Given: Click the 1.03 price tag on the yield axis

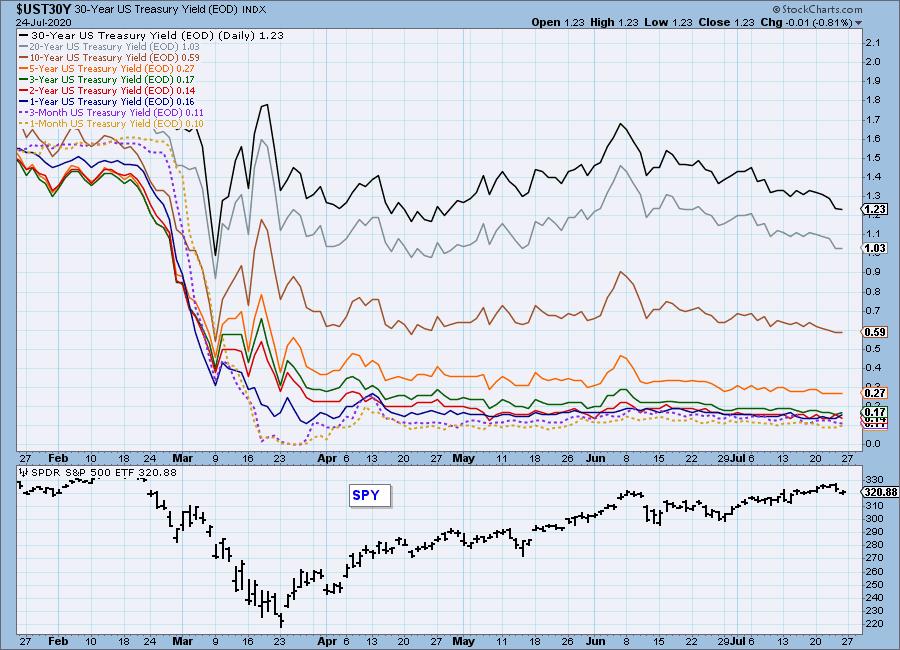Looking at the screenshot, I should [x=875, y=248].
